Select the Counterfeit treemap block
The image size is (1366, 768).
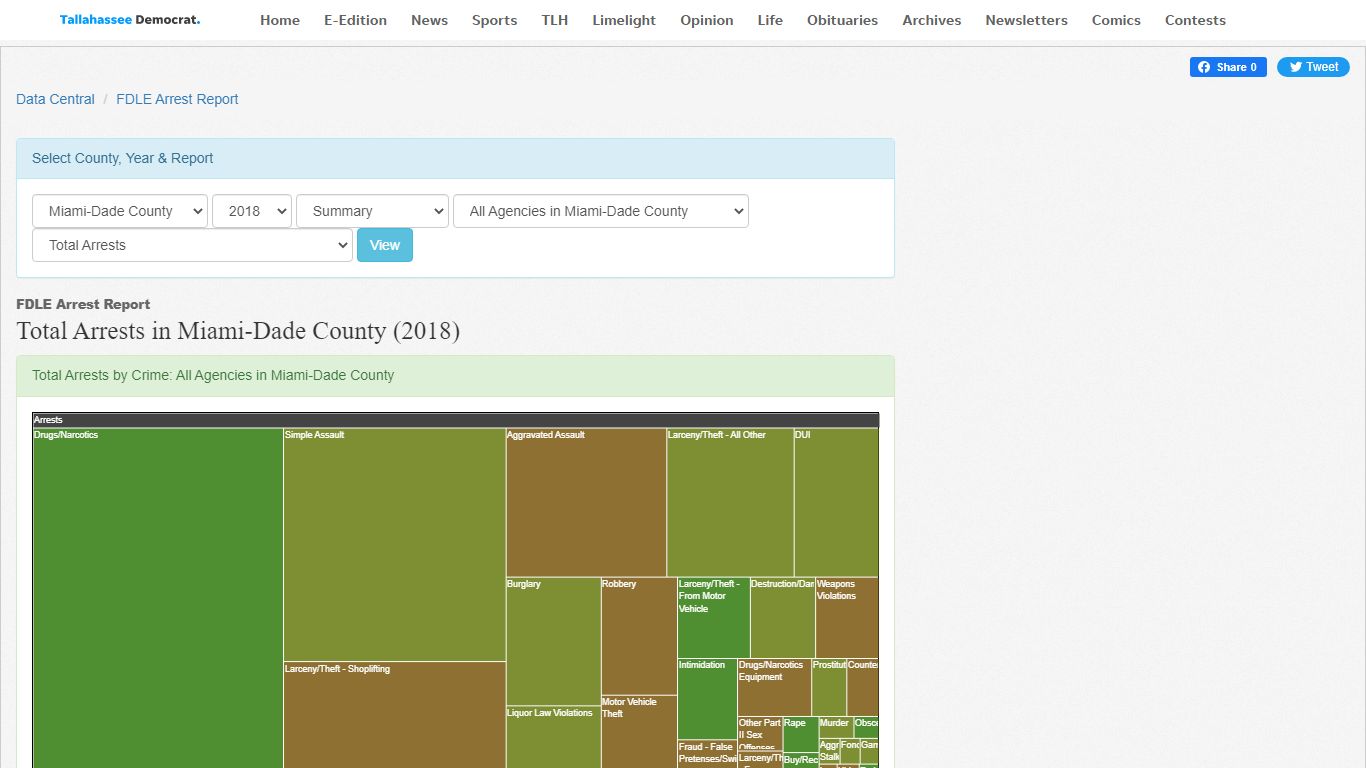coord(863,687)
